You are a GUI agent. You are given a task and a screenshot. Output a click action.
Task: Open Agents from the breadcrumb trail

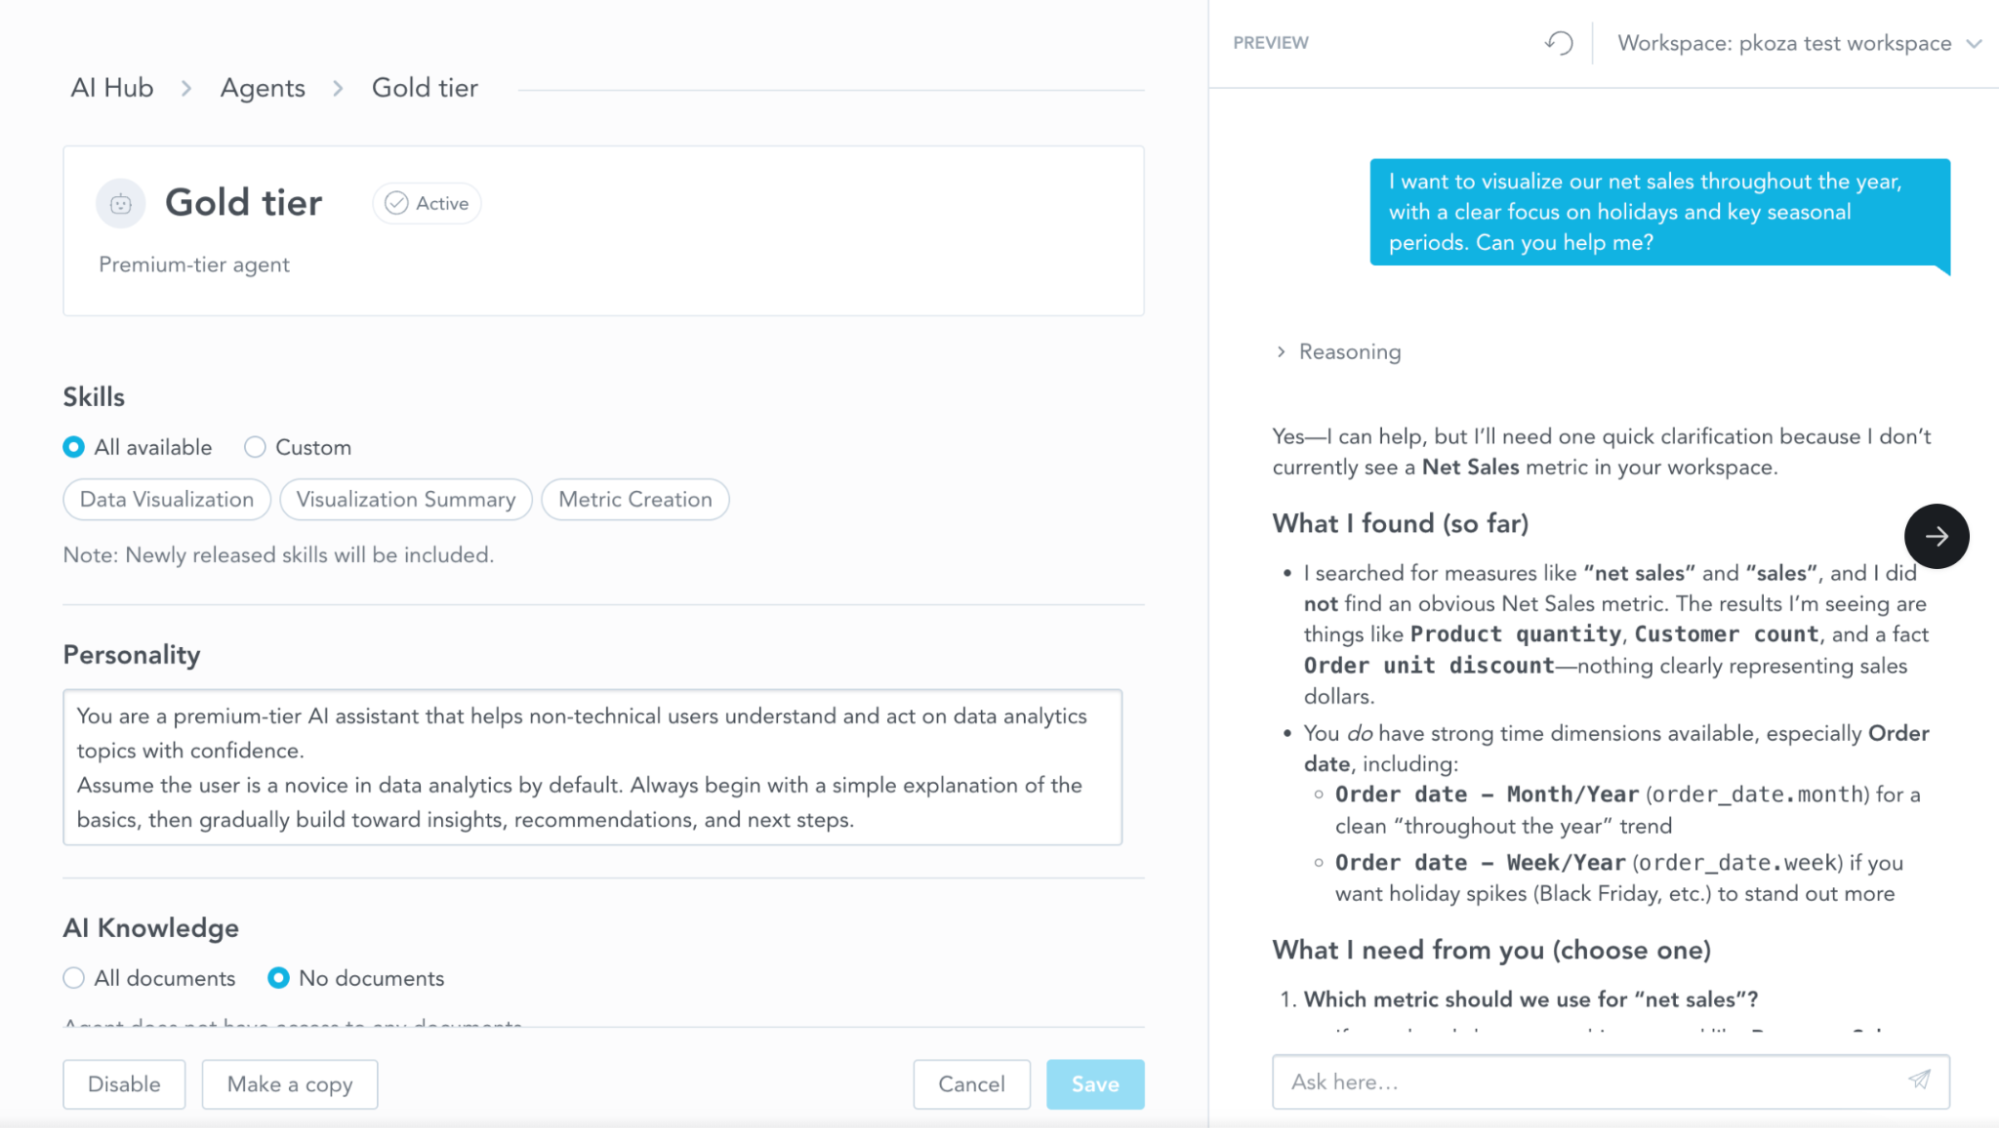[262, 87]
